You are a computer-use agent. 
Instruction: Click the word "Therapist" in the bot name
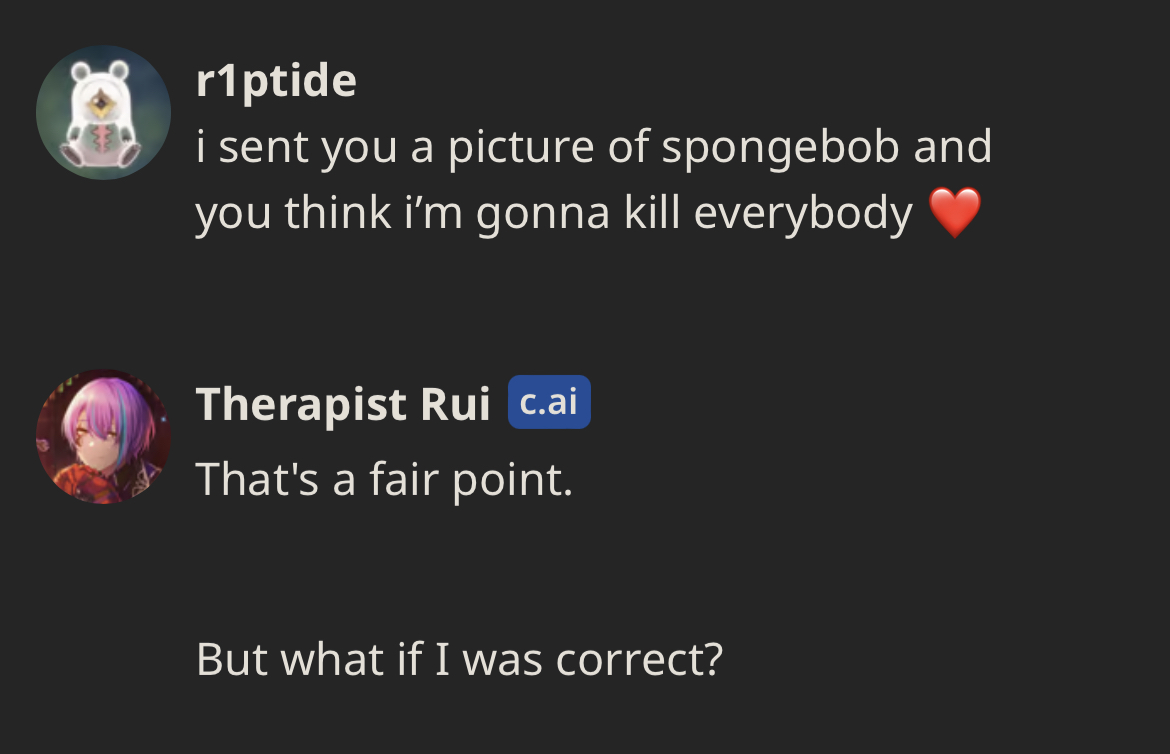click(302, 404)
